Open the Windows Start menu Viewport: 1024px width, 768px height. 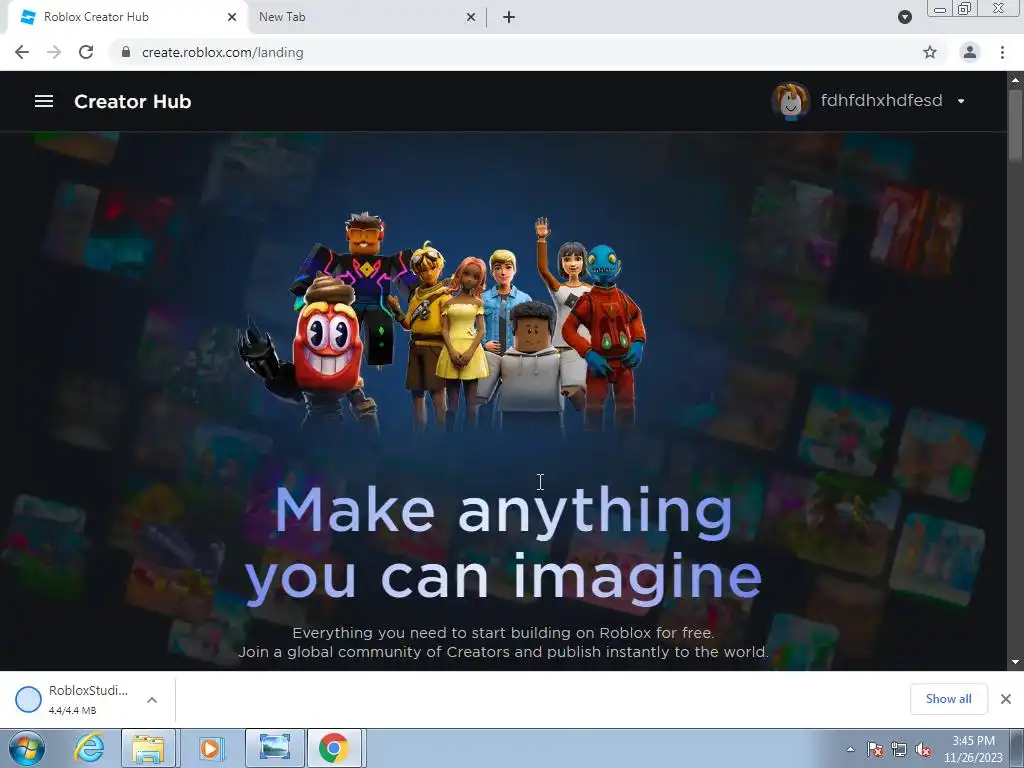click(x=27, y=748)
